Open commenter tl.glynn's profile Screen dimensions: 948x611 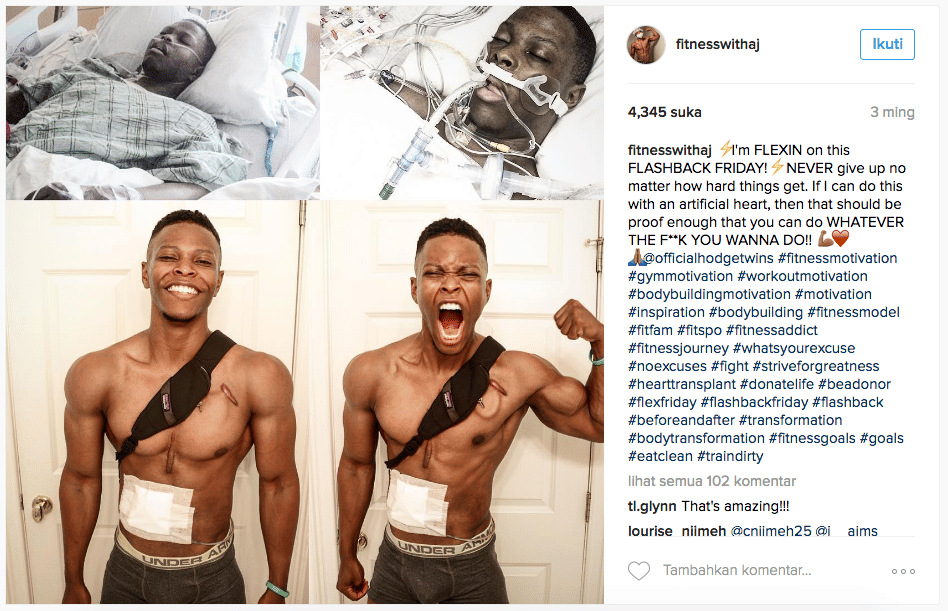pyautogui.click(x=652, y=506)
